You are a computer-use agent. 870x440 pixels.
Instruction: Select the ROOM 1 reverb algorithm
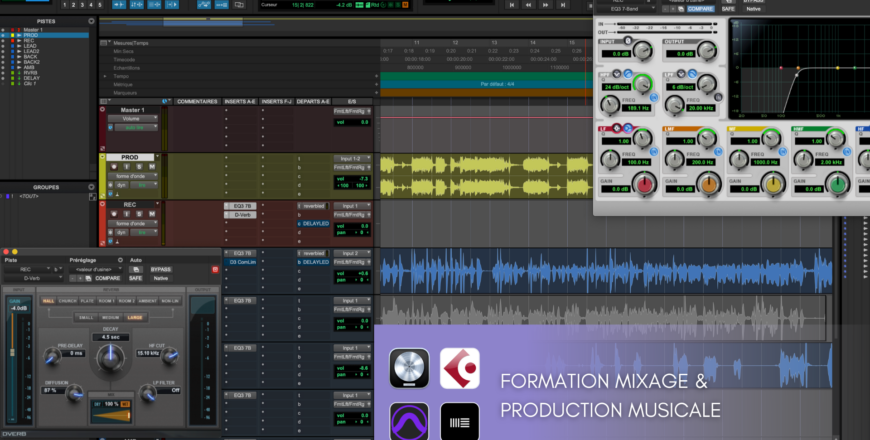(107, 301)
